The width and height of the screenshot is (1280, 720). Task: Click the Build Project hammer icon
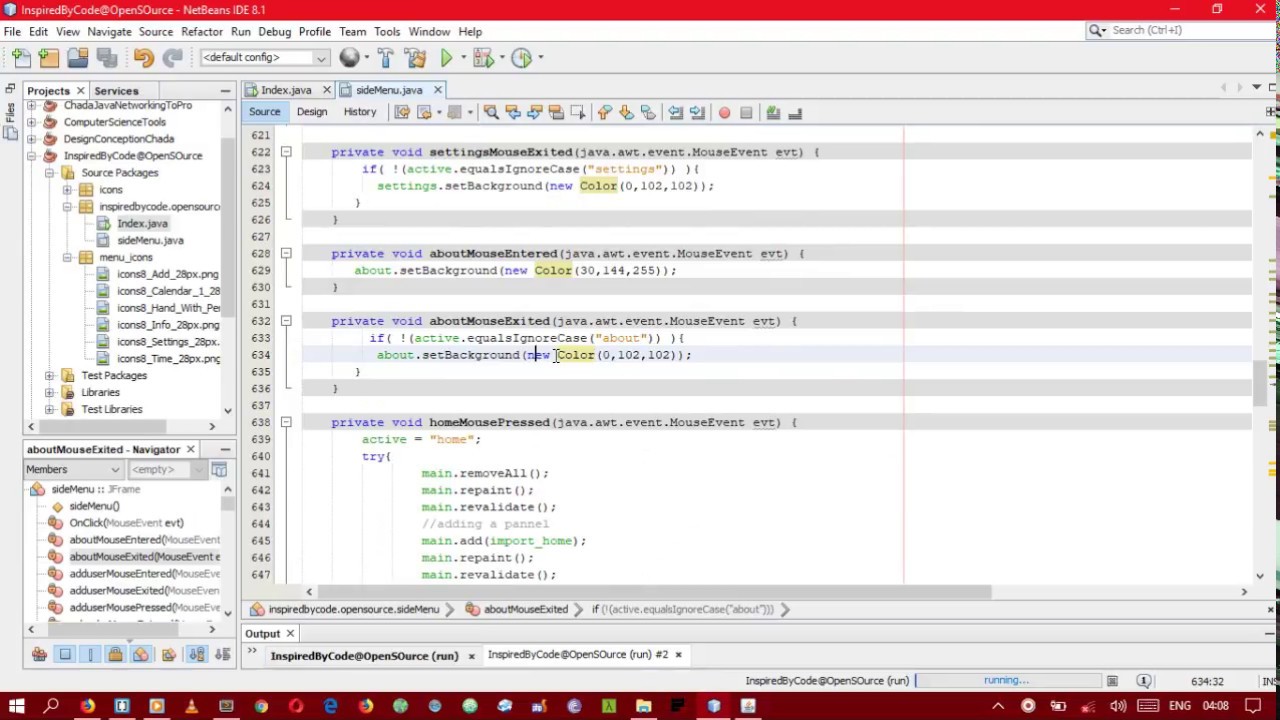(x=386, y=58)
